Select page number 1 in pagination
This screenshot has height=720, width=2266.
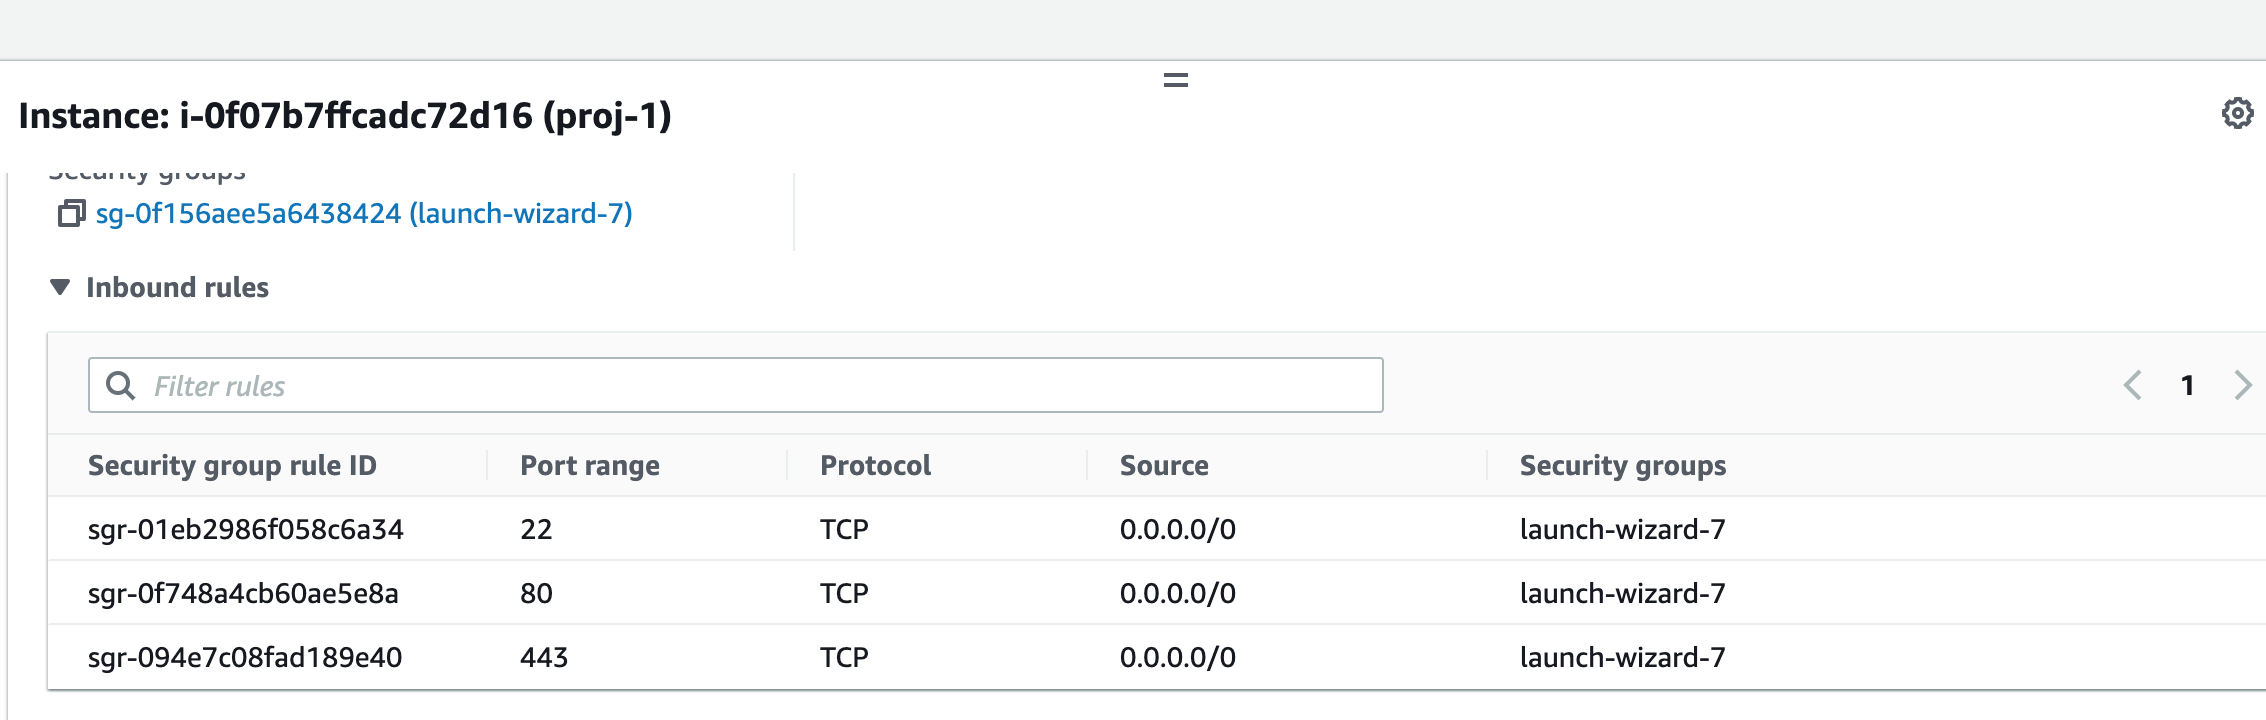click(2186, 385)
